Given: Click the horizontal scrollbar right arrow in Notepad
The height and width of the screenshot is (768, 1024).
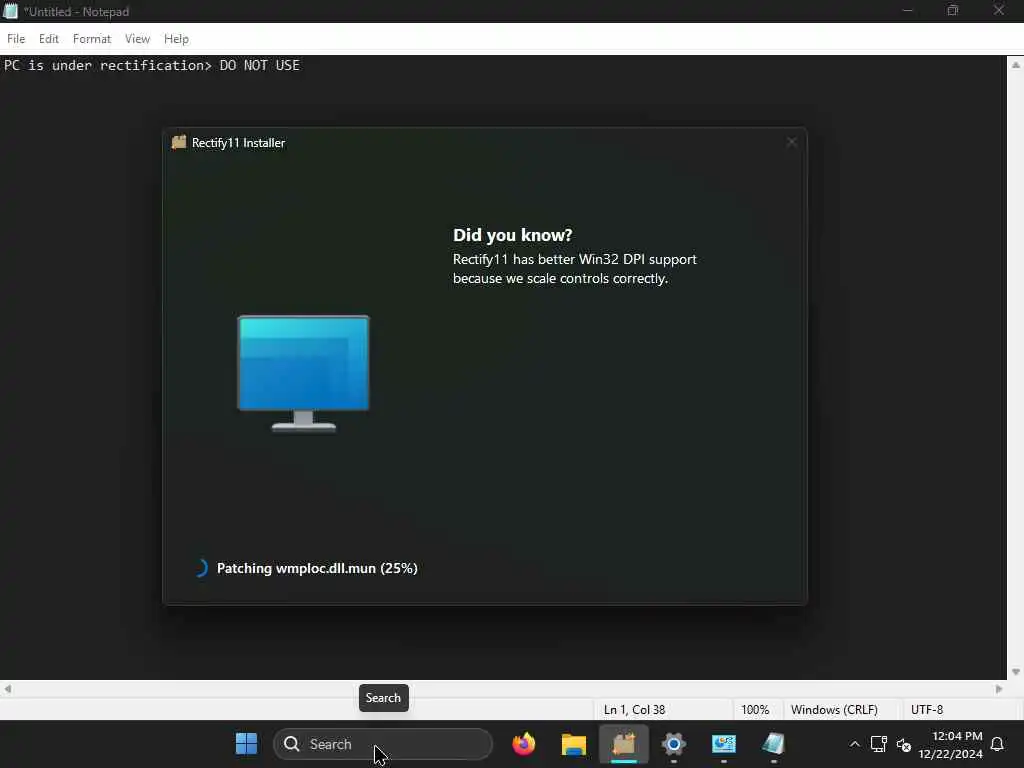Looking at the screenshot, I should 999,689.
